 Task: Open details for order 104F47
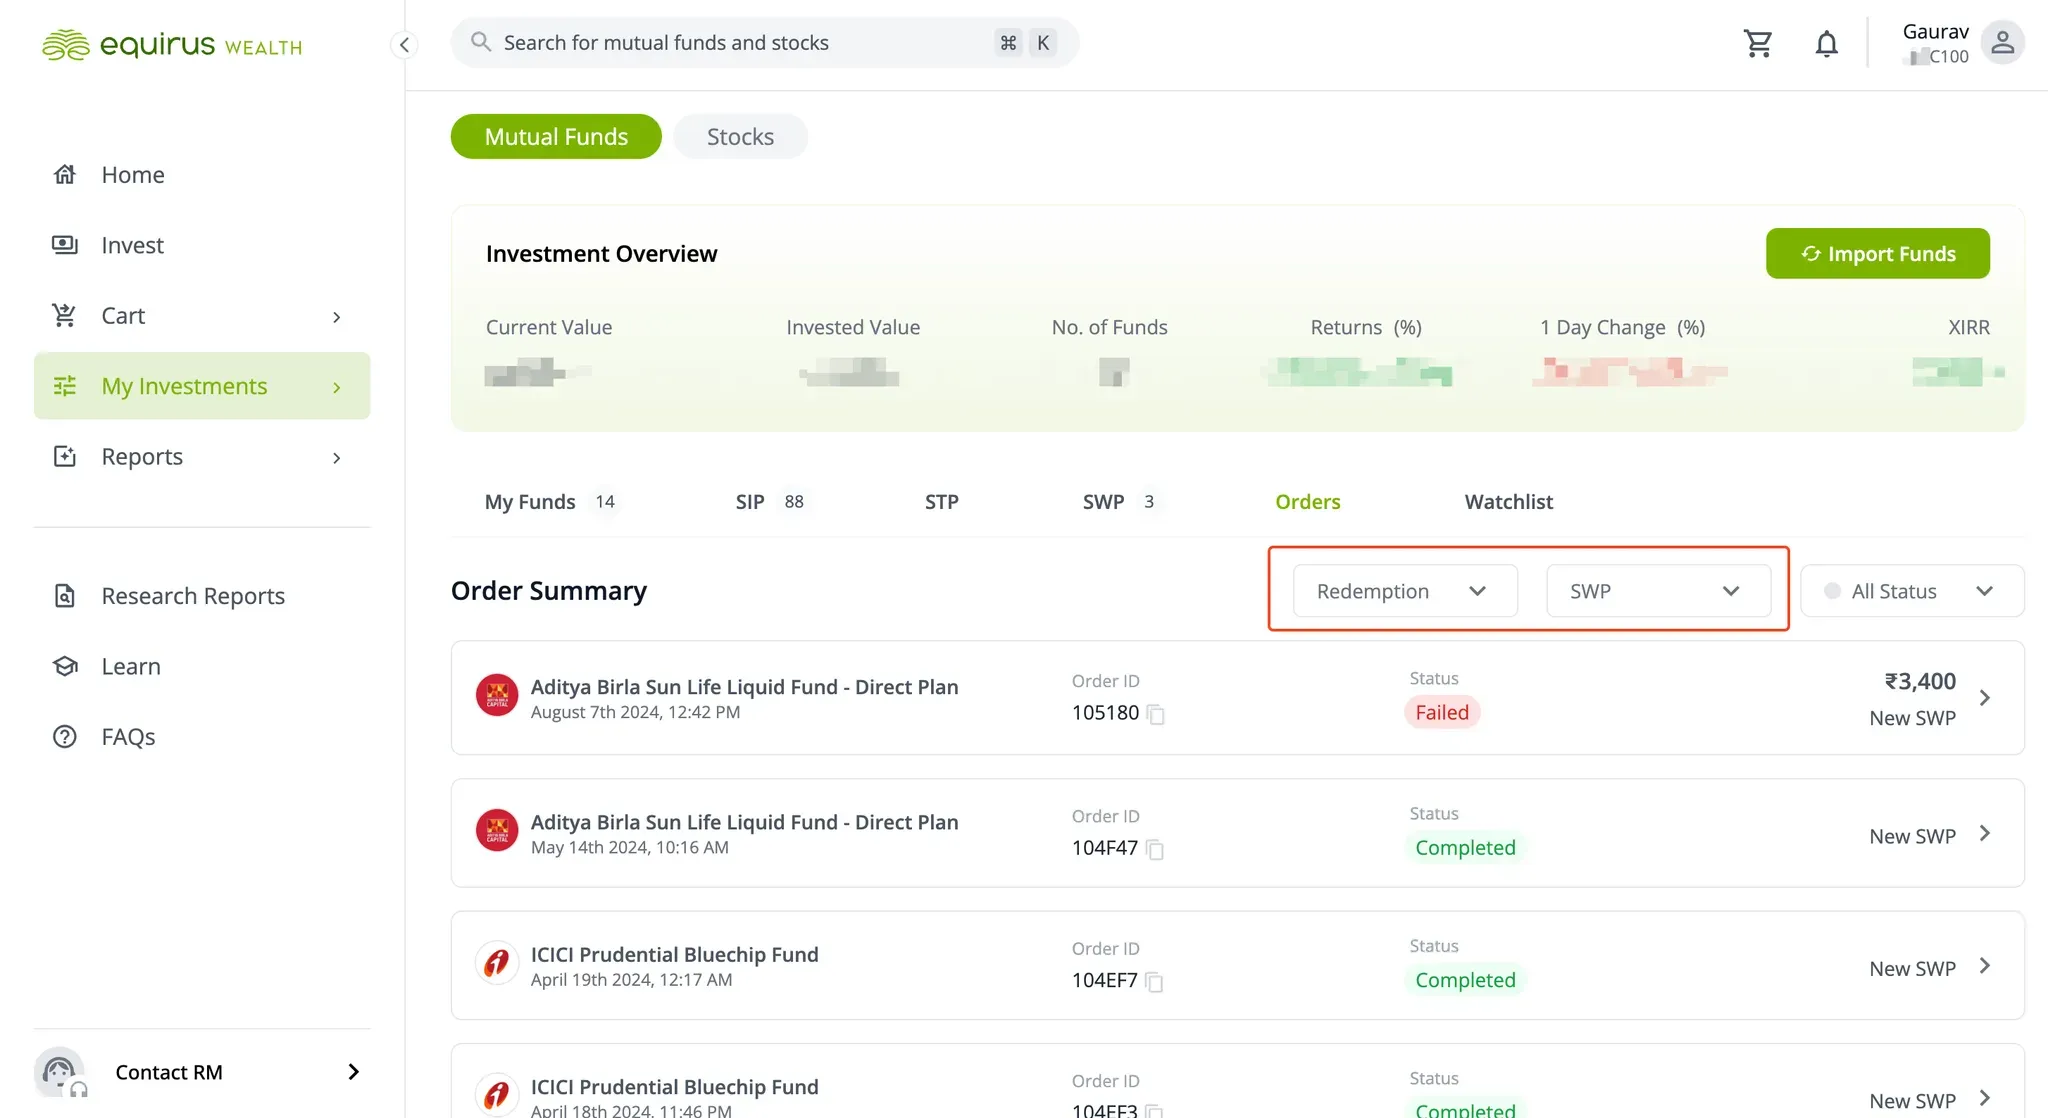point(1985,834)
